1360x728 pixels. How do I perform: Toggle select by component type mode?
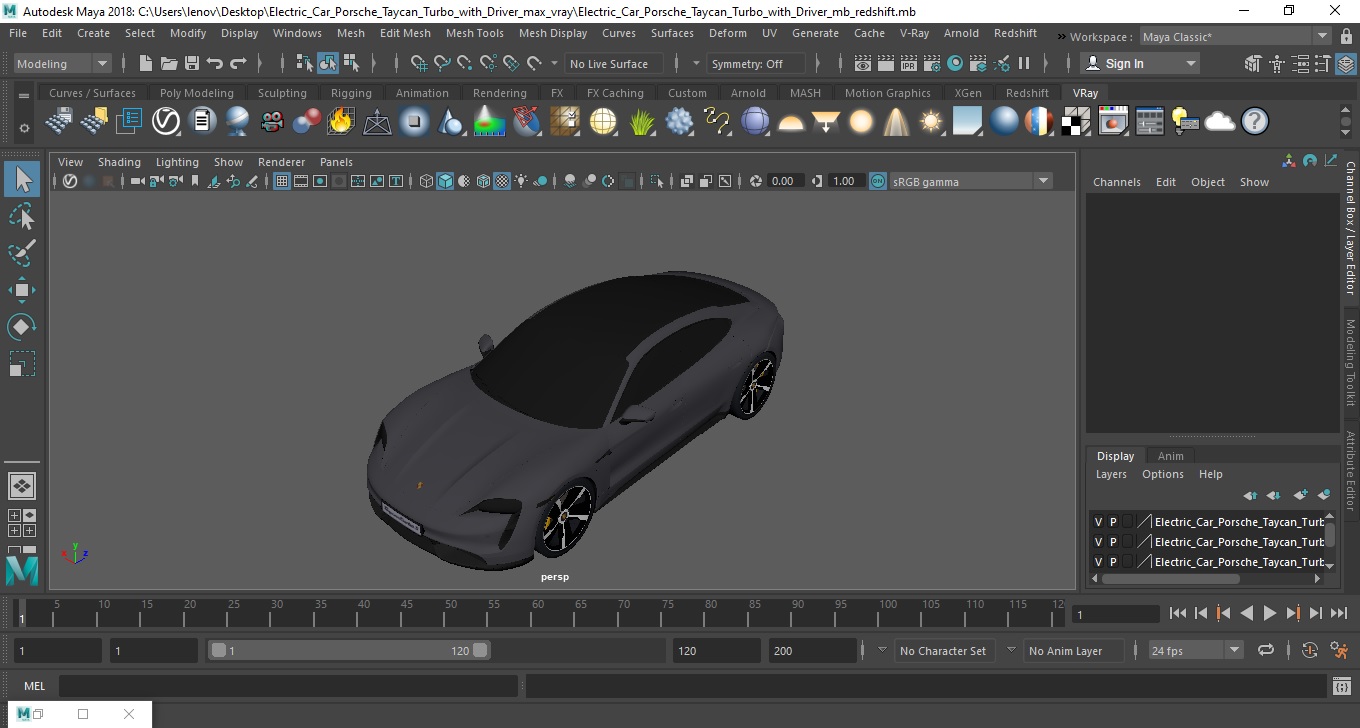point(351,63)
